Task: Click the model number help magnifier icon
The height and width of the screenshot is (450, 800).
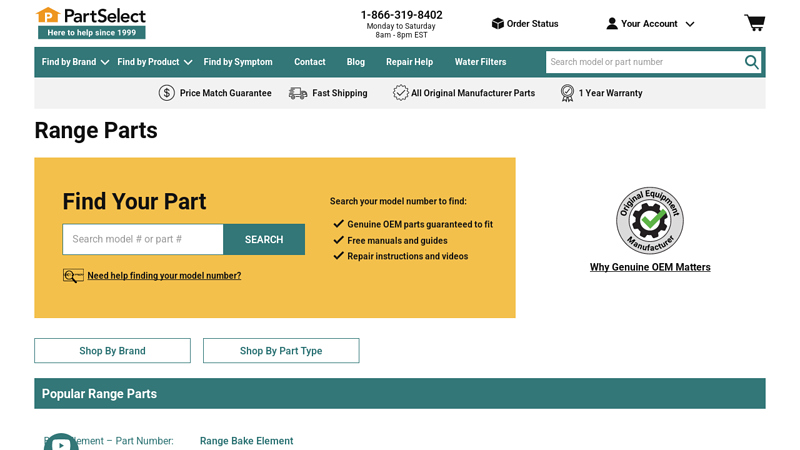Action: coord(73,276)
